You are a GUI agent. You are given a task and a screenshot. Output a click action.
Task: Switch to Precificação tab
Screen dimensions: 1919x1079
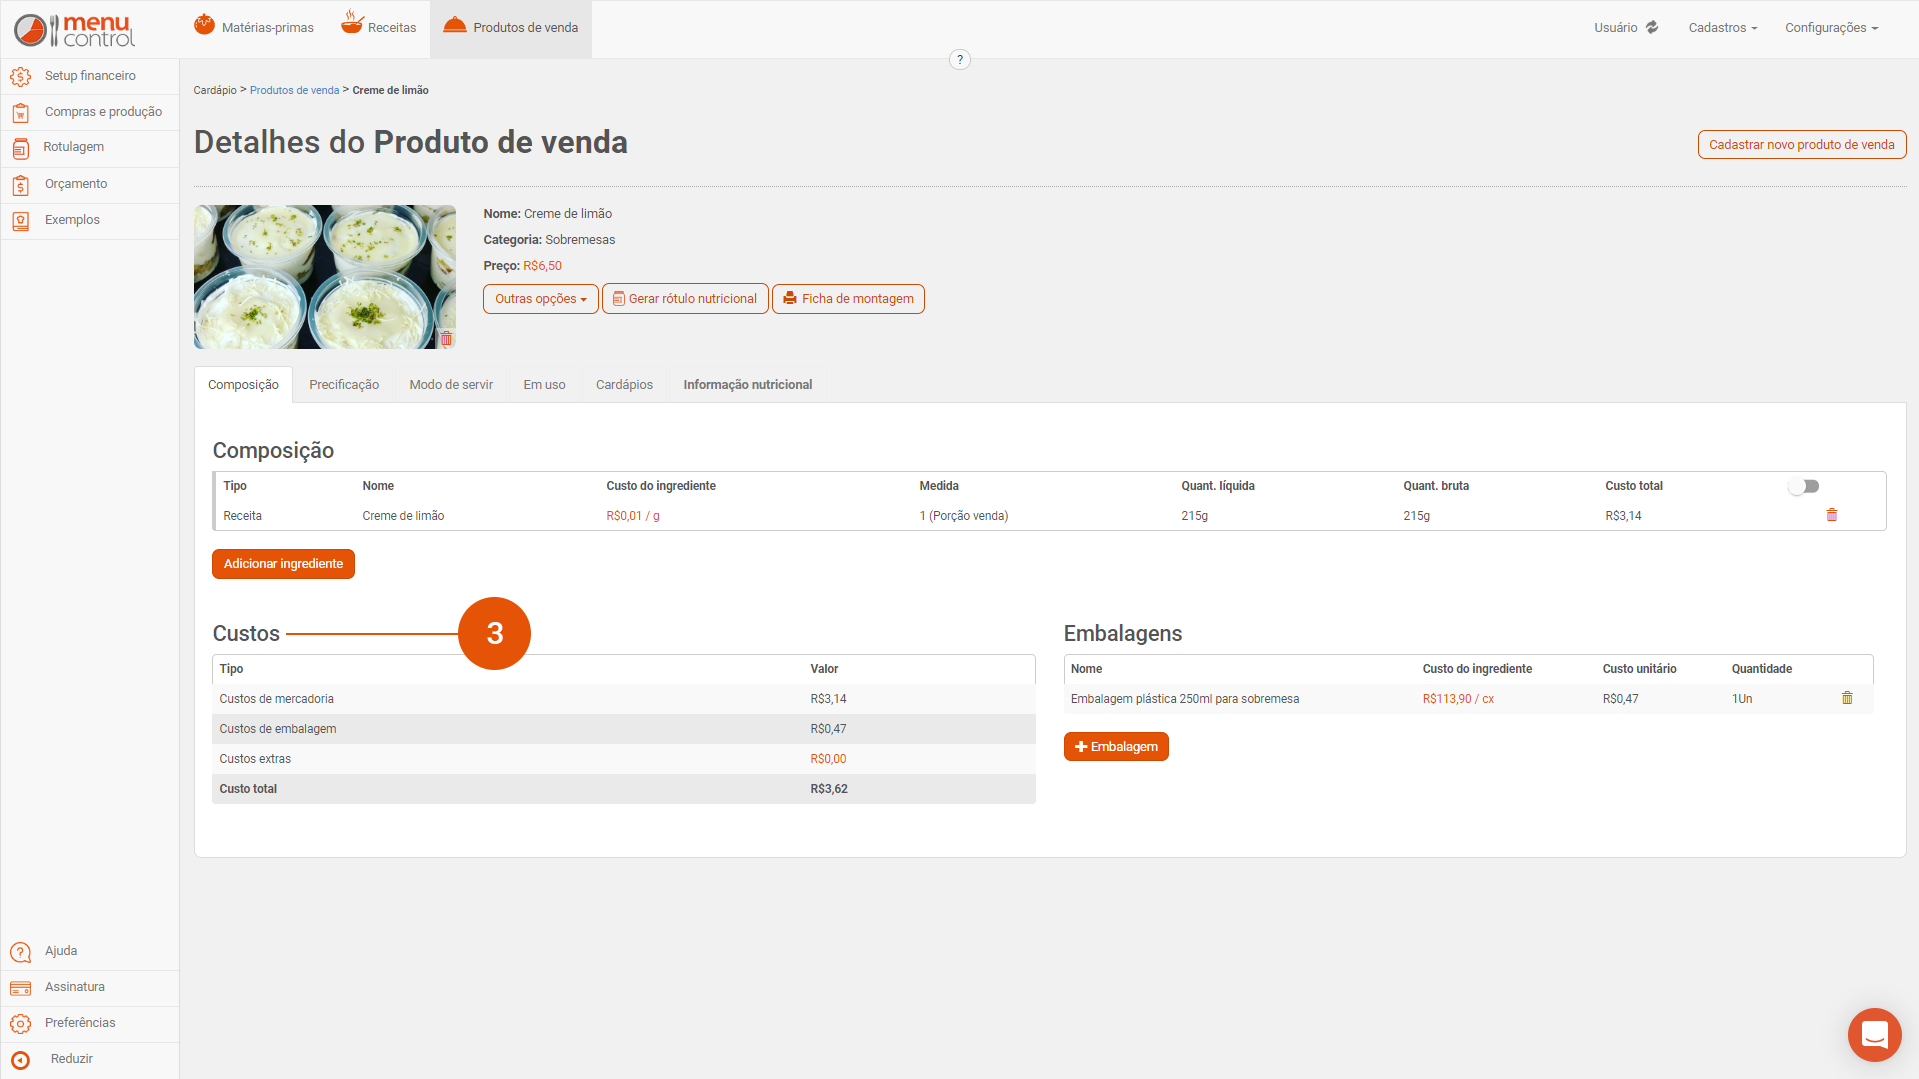click(344, 385)
